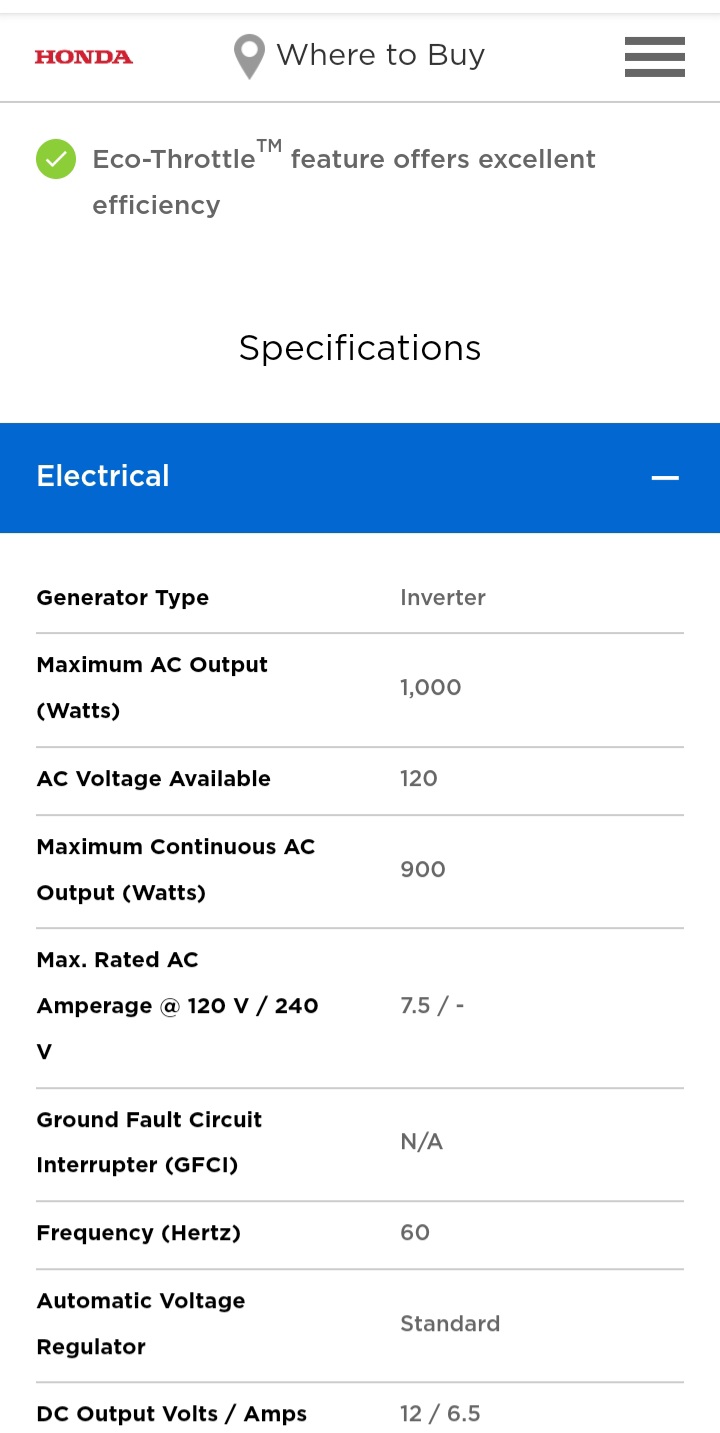Select Maximum AC Output label

coord(152,688)
